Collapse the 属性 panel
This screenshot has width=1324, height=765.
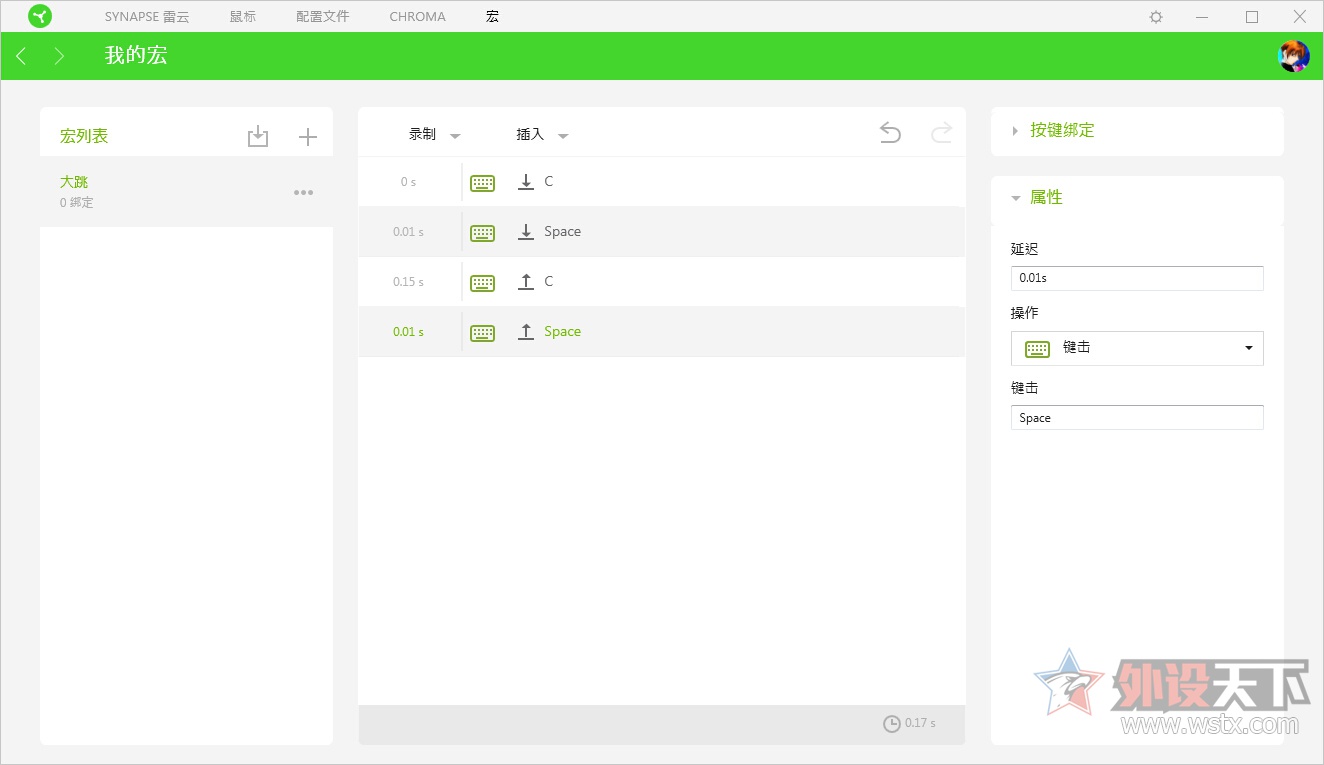(1046, 198)
